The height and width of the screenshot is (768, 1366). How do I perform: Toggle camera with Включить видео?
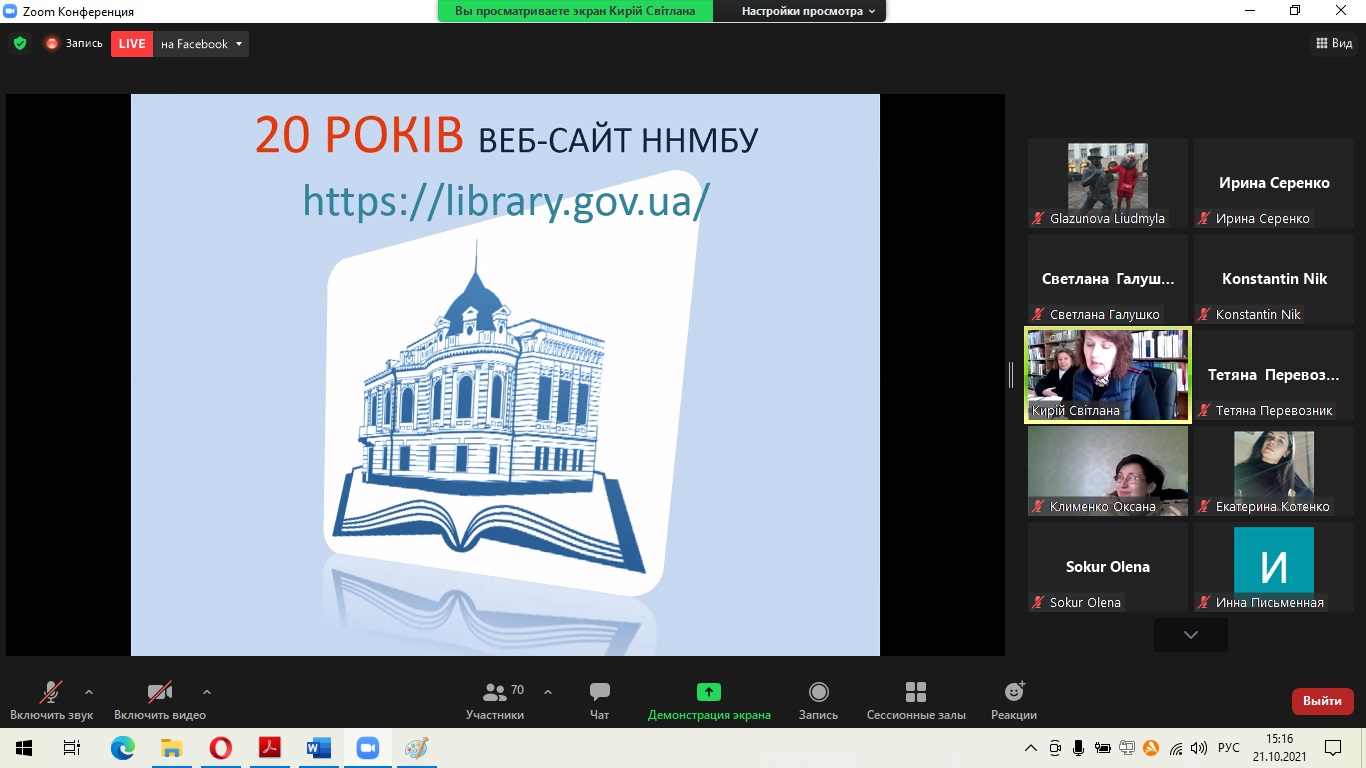160,700
